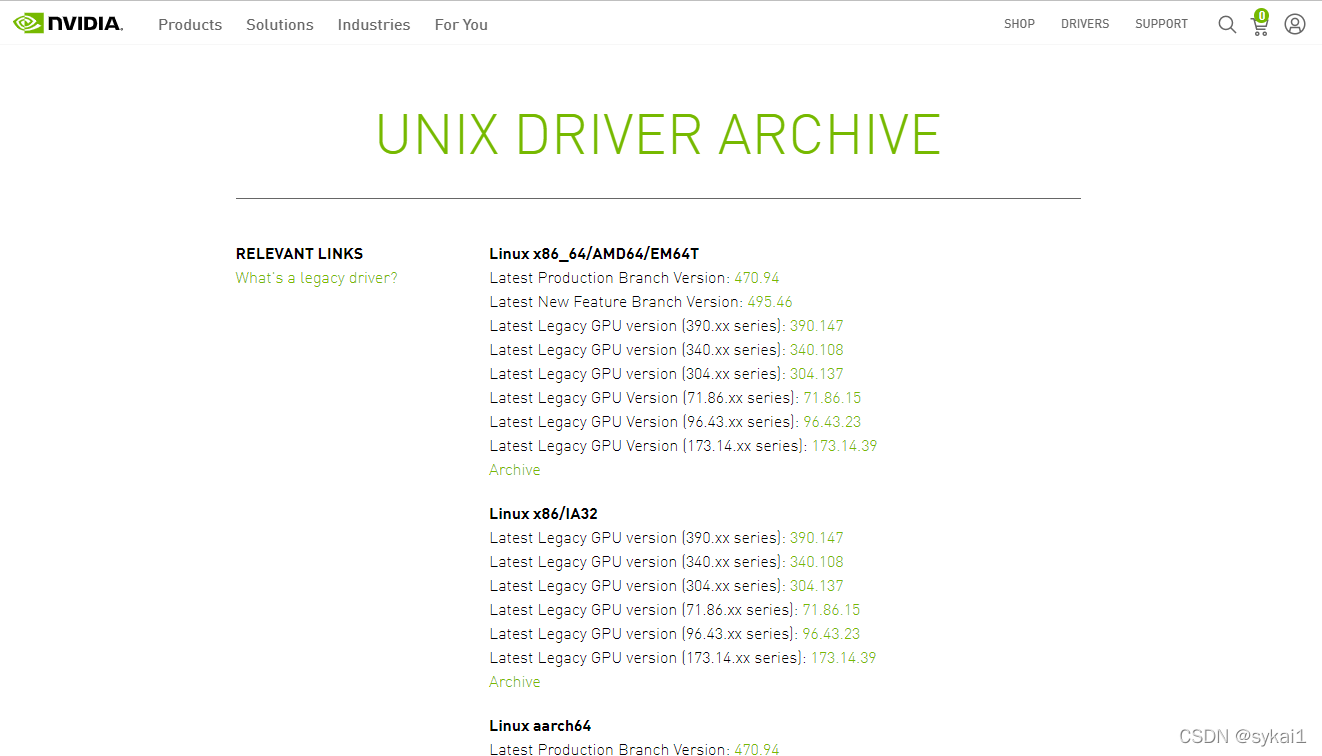Open x86_64 legacy version 304.137

pos(817,374)
